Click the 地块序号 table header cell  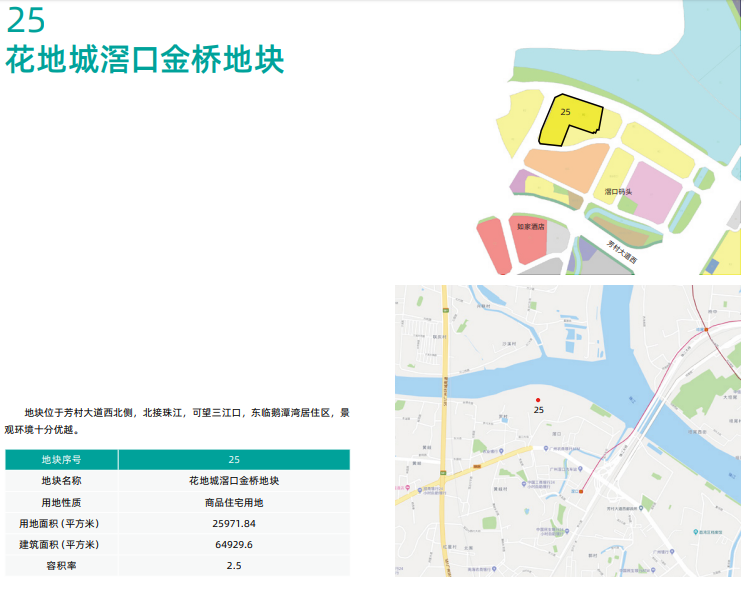pos(61,460)
